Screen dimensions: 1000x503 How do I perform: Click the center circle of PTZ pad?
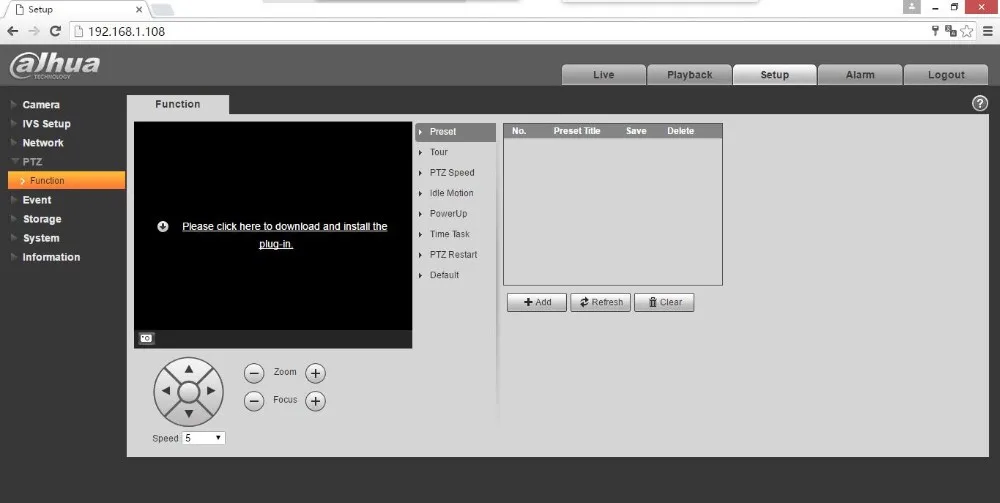click(189, 392)
